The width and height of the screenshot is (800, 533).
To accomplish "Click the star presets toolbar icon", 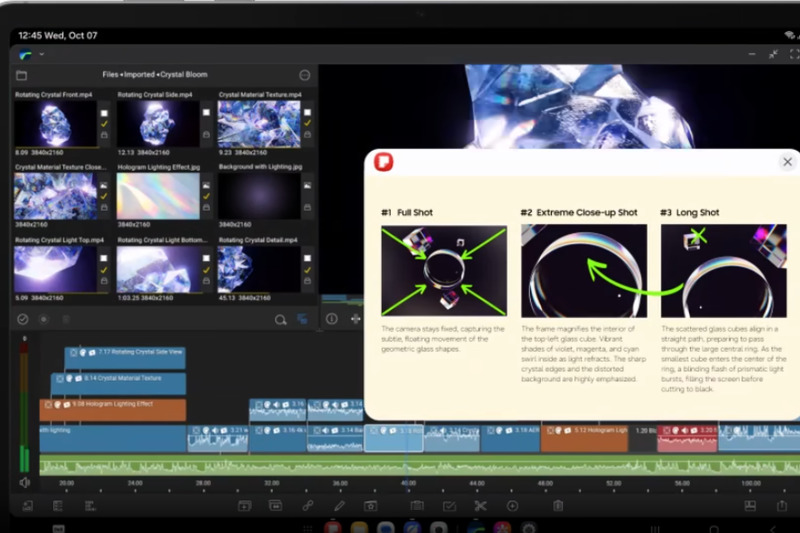I will pyautogui.click(x=370, y=505).
